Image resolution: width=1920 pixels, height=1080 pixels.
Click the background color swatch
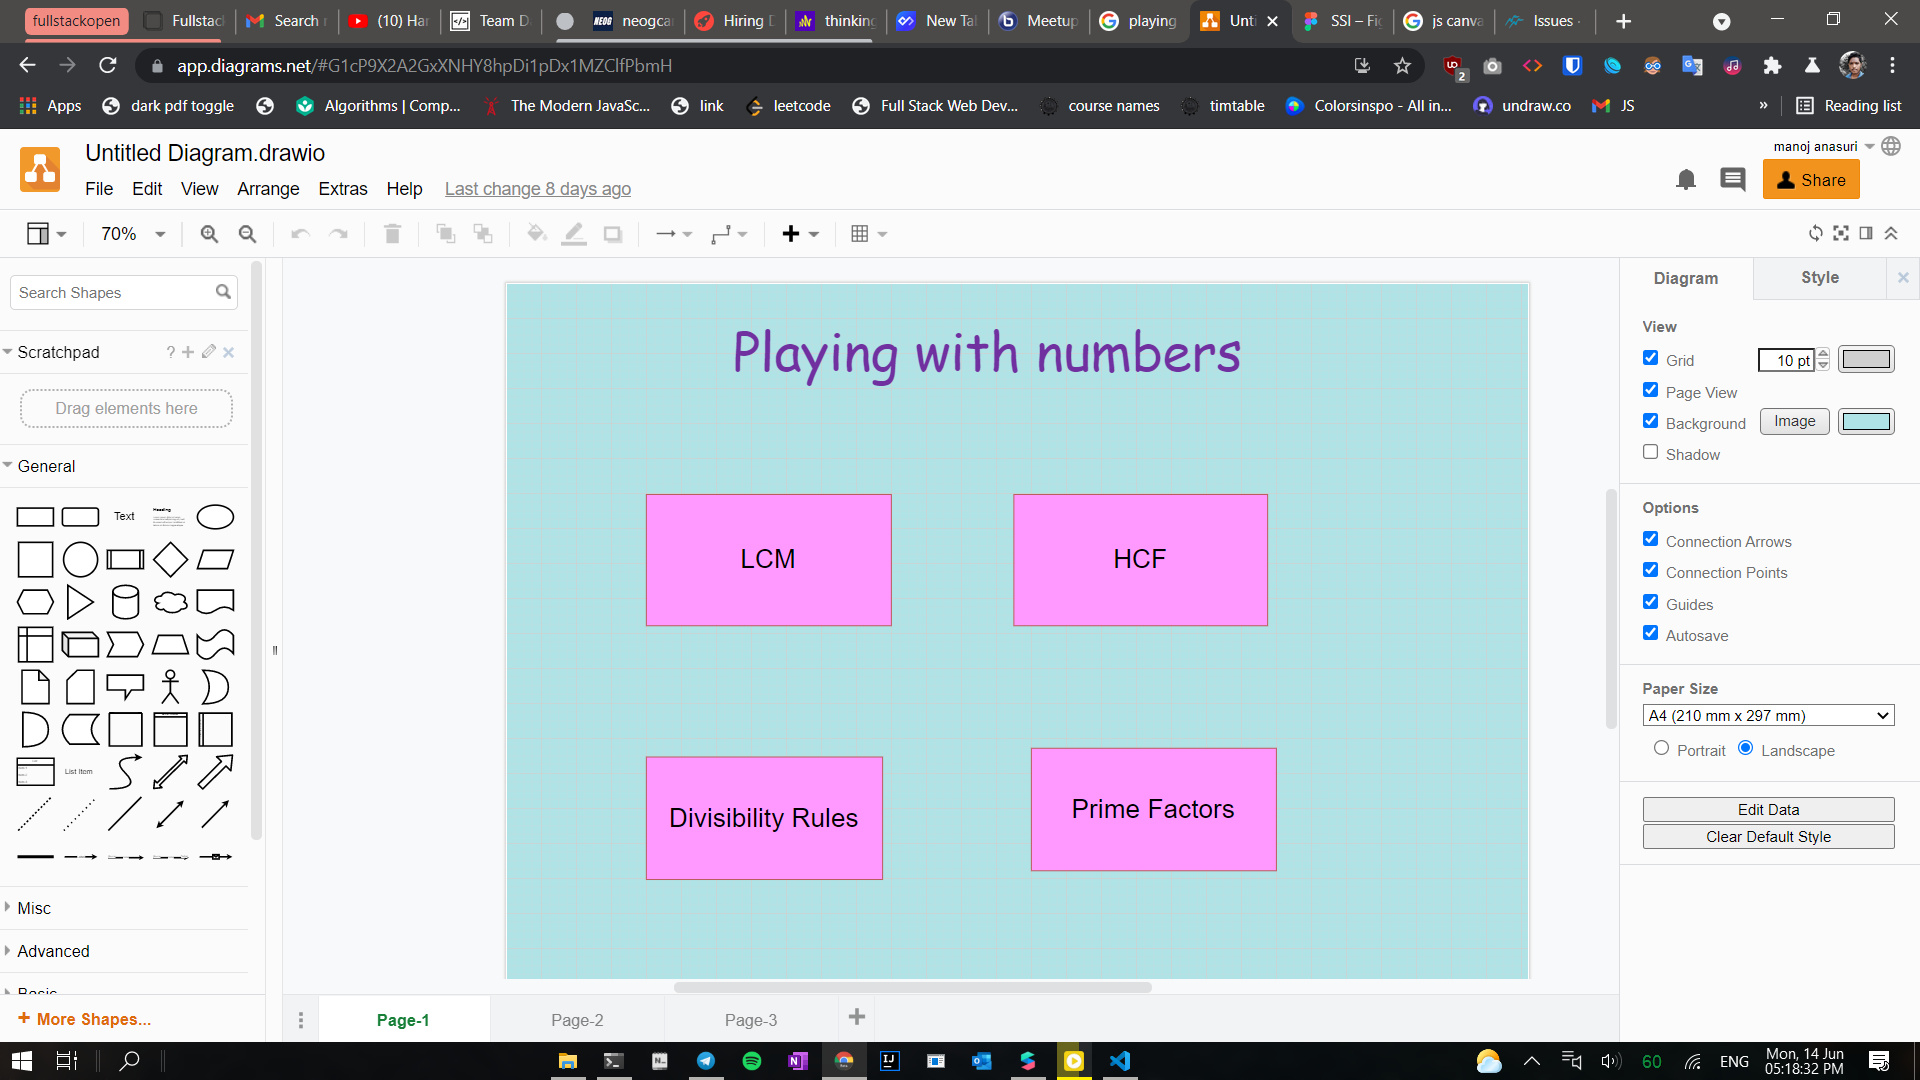point(1866,422)
